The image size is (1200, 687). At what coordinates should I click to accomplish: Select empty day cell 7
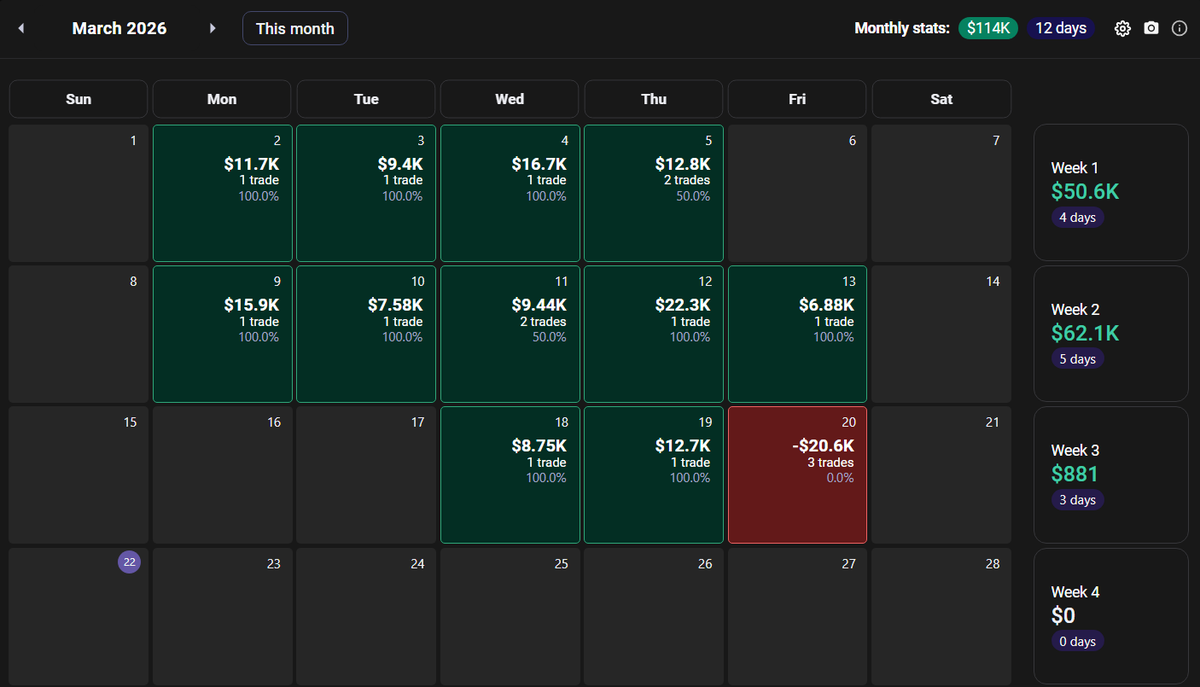click(941, 193)
